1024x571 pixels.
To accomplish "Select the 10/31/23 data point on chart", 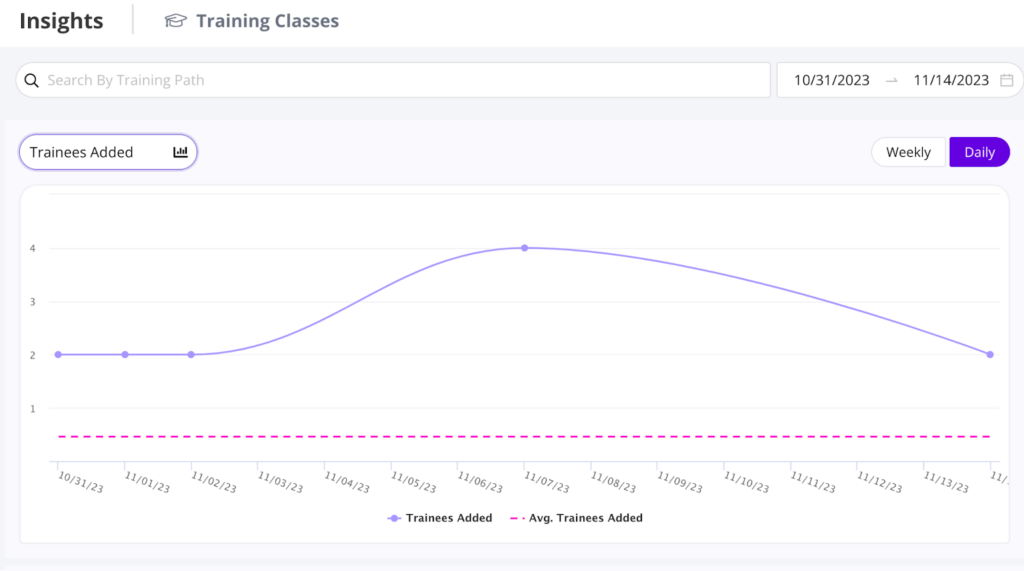I will point(58,355).
